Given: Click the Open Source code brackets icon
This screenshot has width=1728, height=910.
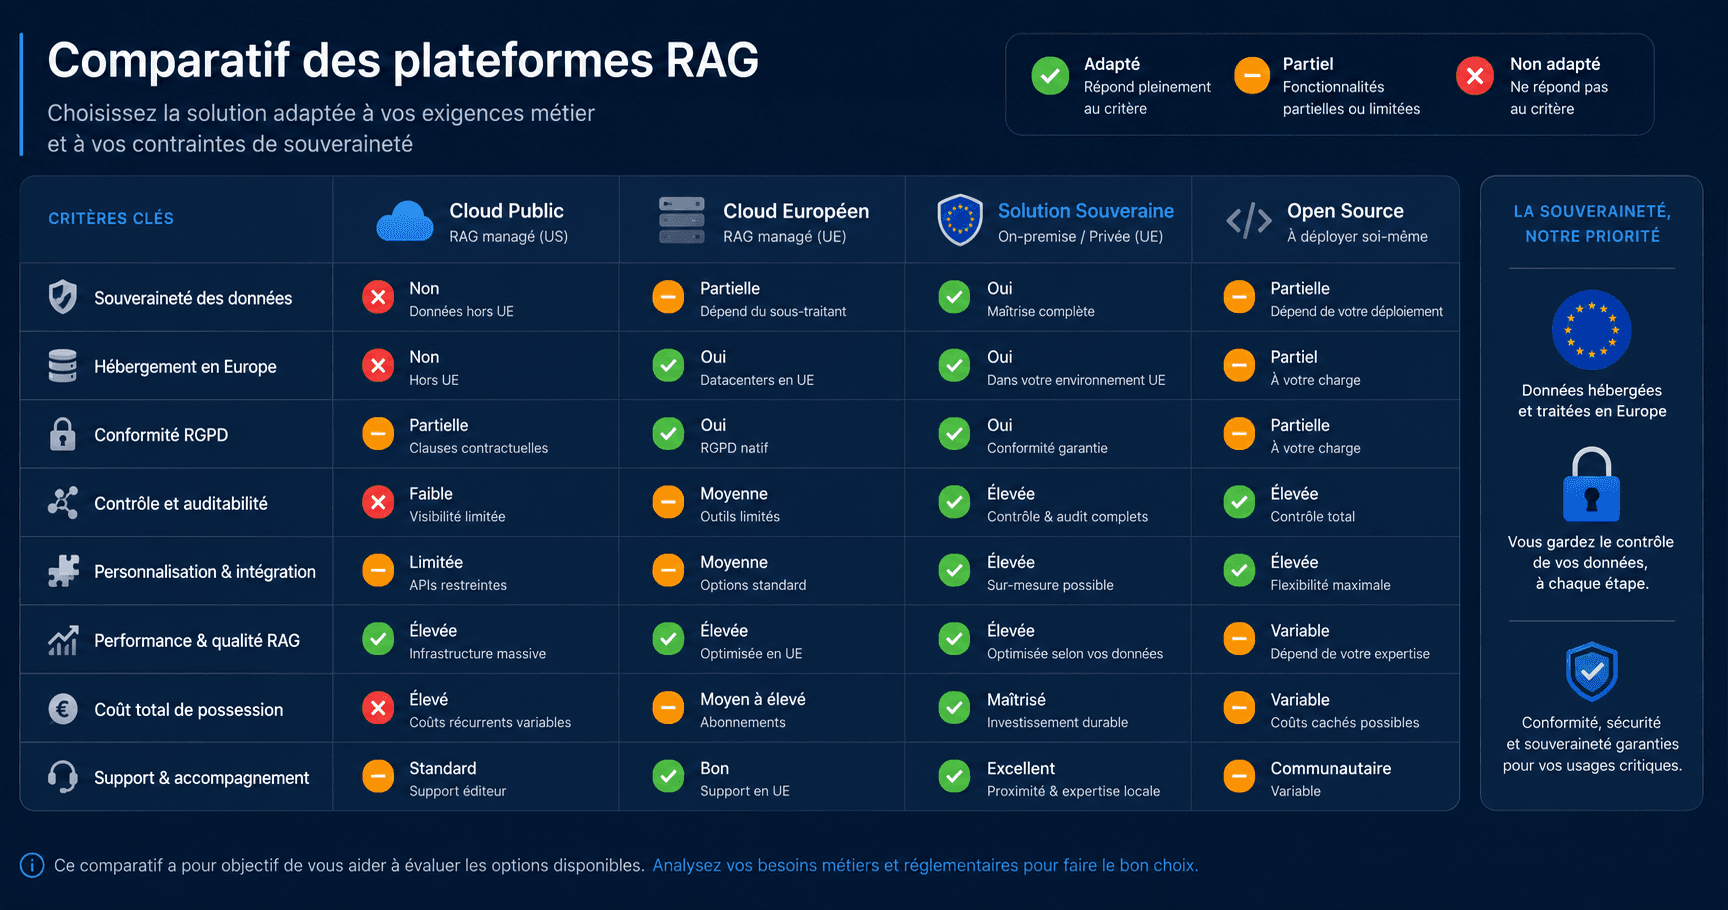Looking at the screenshot, I should pos(1249,221).
